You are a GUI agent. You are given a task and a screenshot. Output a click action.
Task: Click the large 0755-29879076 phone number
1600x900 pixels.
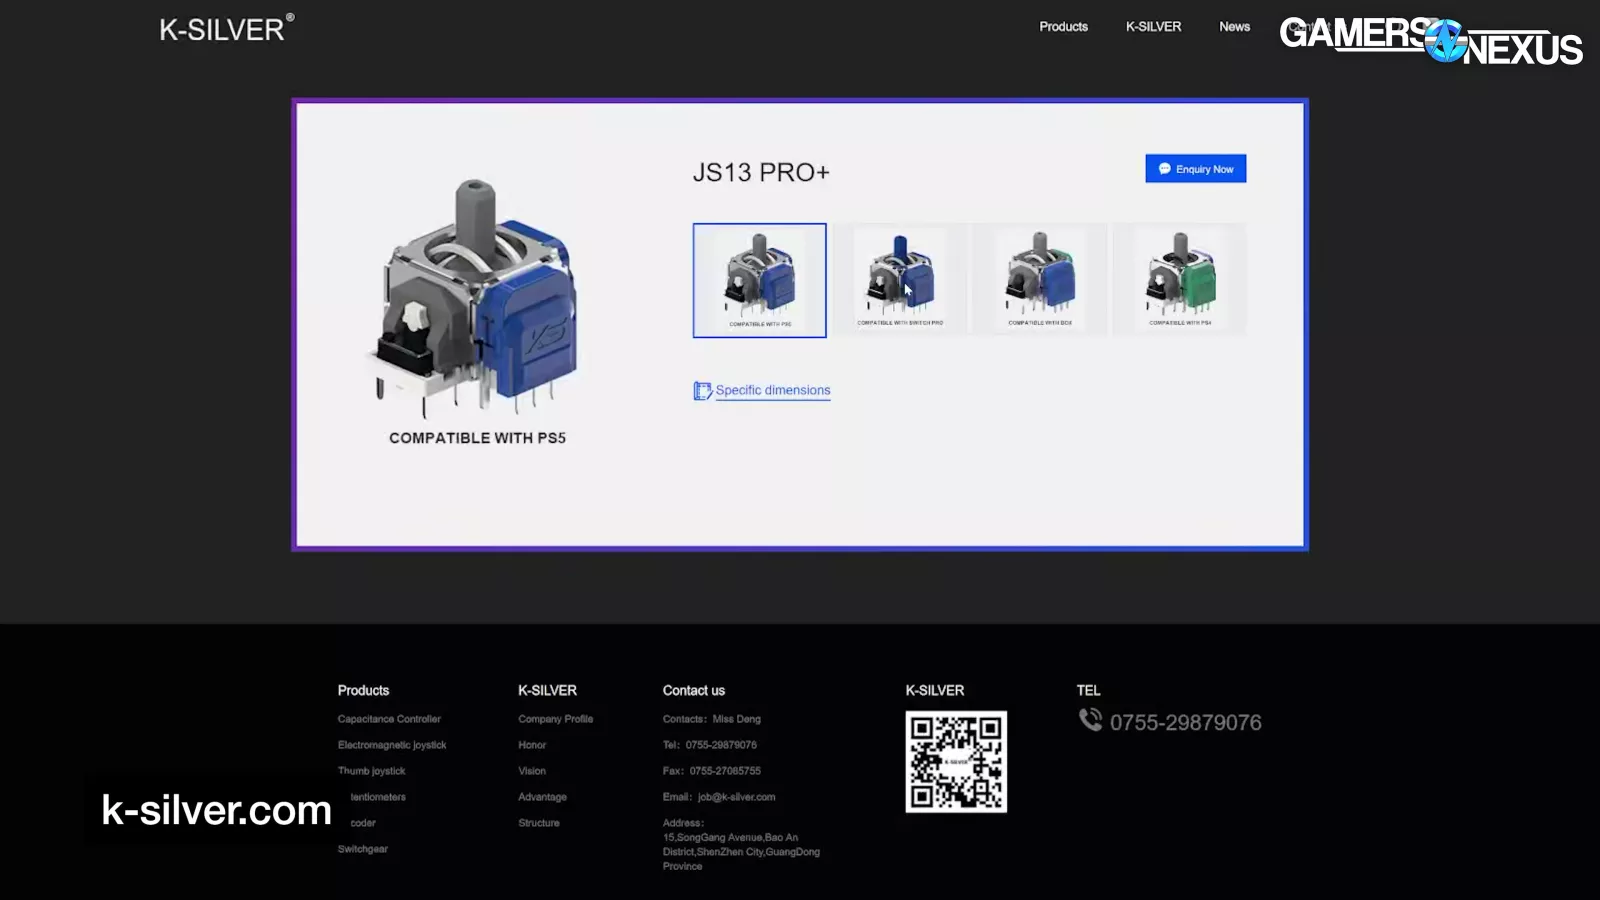(x=1186, y=722)
